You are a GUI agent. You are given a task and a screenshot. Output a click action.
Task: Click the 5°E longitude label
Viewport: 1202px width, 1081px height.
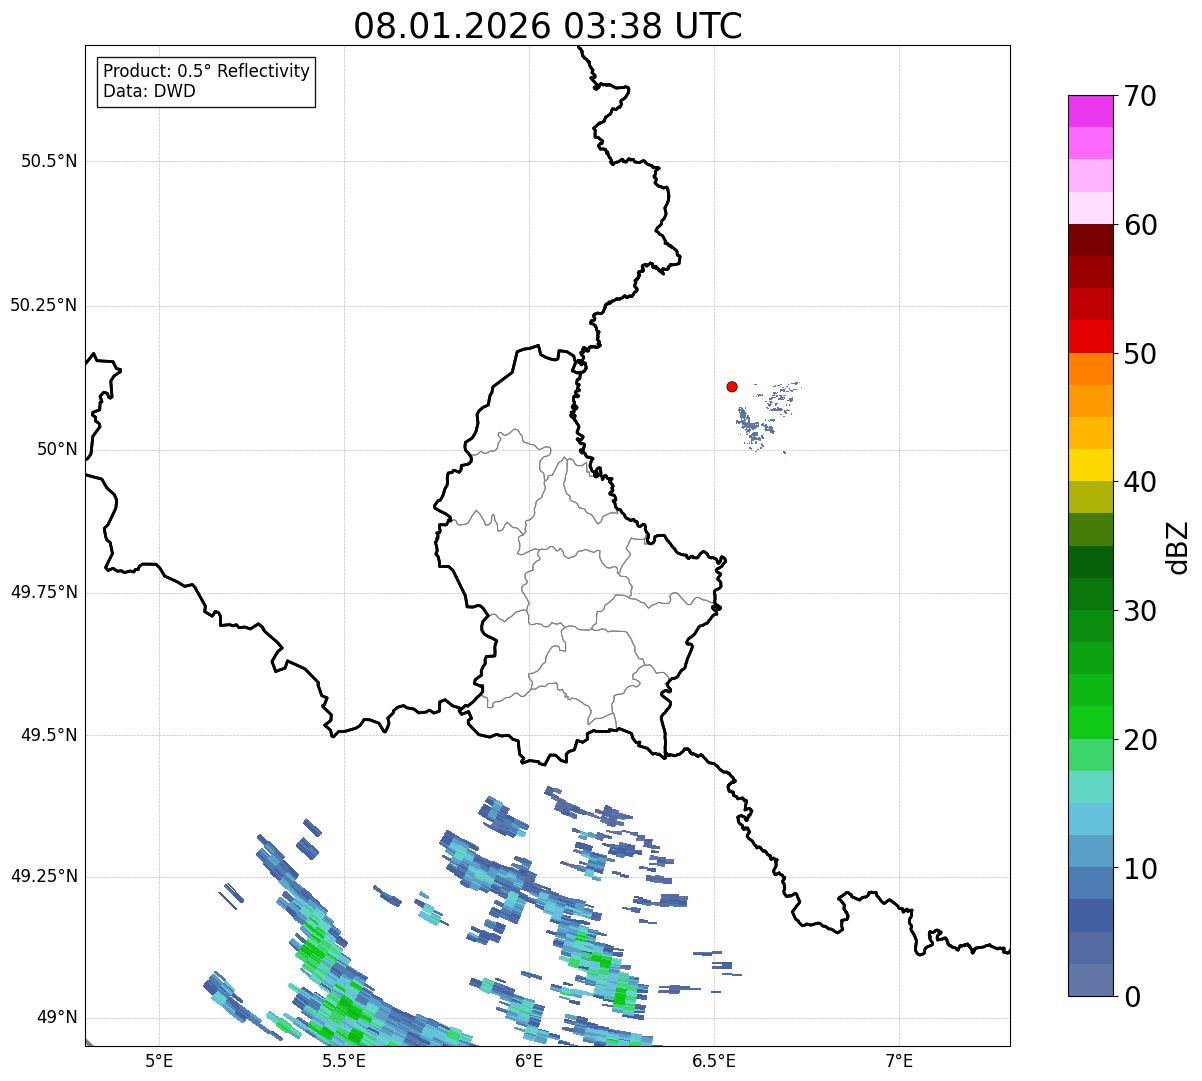tap(159, 1061)
